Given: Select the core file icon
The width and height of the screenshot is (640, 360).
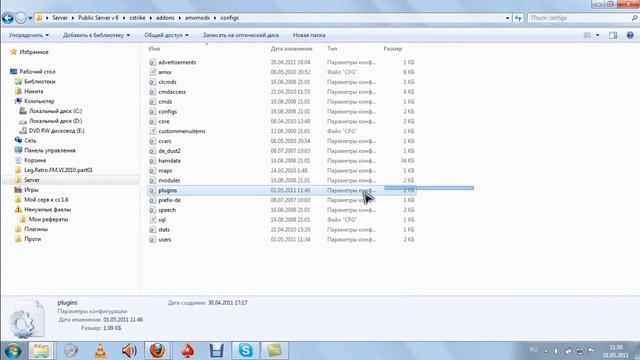Looking at the screenshot, I should coord(152,121).
